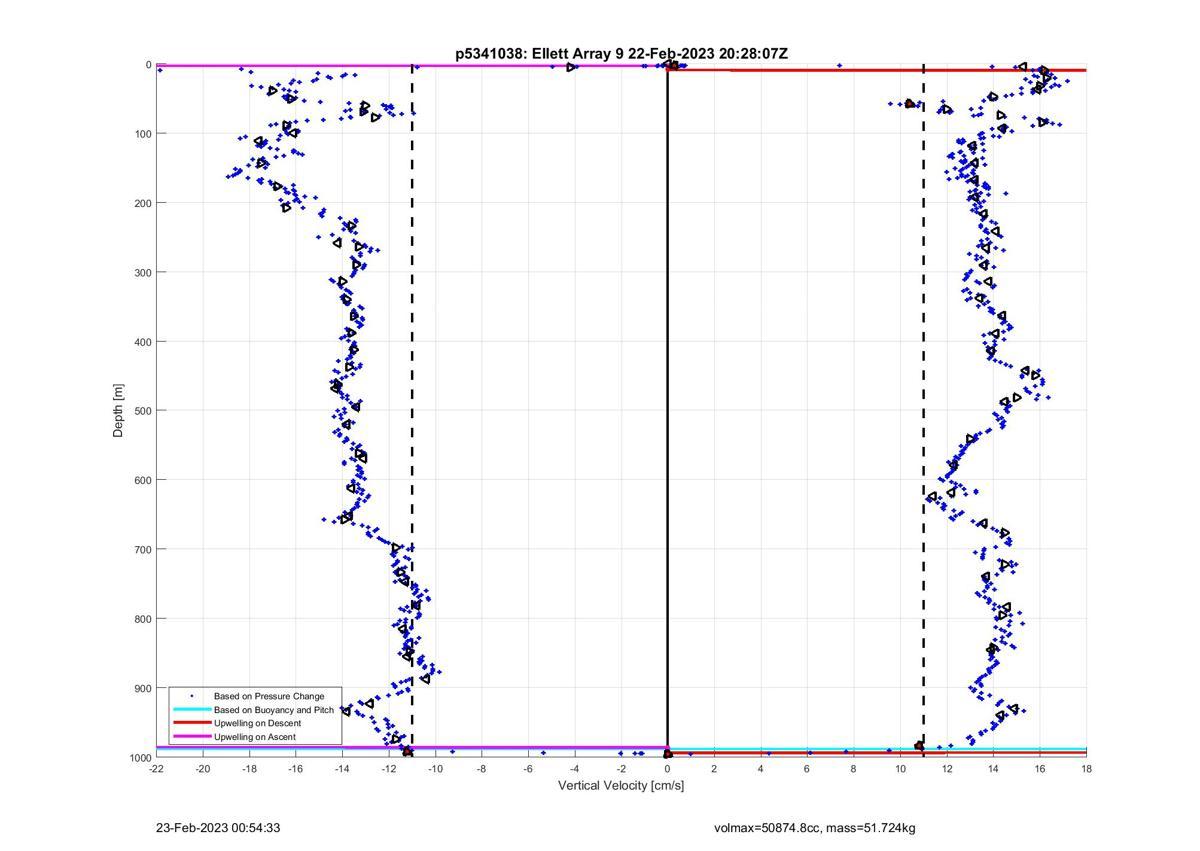Click the depth axis tick label '900'
The height and width of the screenshot is (851, 1200).
(142, 688)
